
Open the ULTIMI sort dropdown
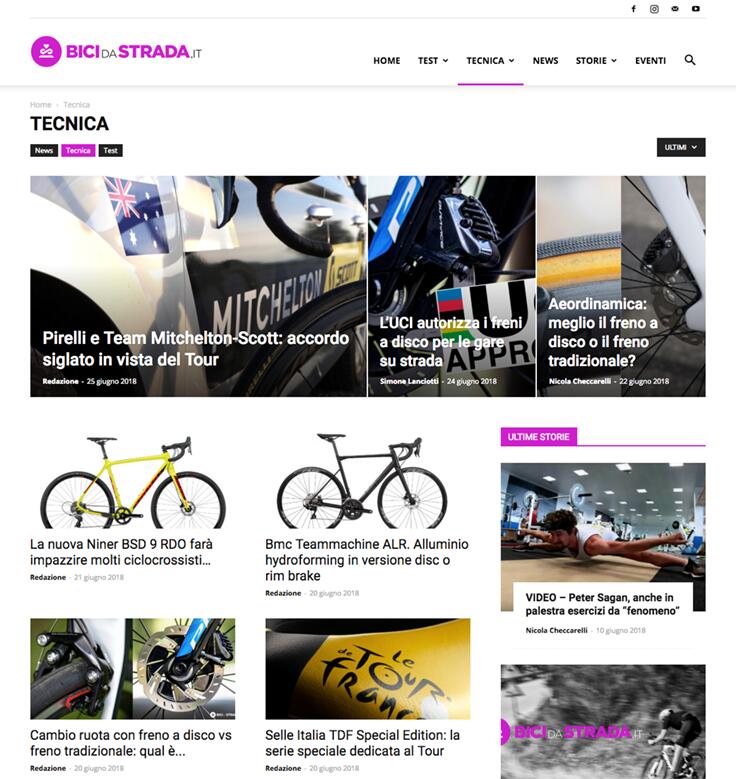(681, 147)
